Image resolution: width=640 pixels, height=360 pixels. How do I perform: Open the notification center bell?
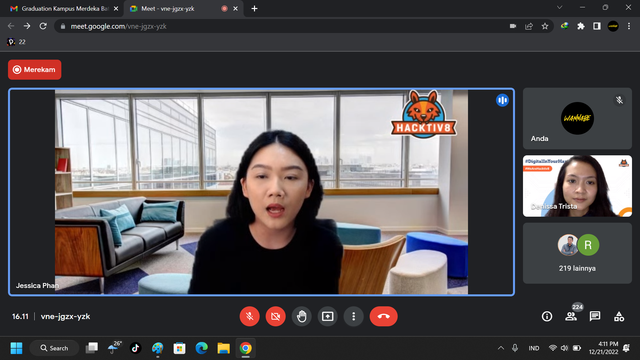click(627, 348)
